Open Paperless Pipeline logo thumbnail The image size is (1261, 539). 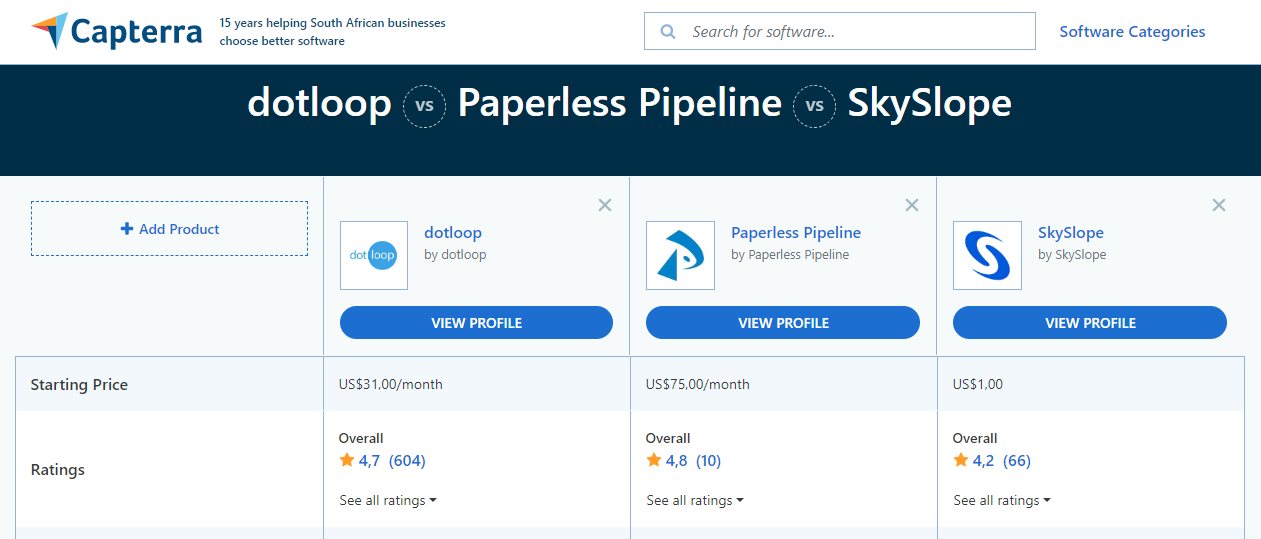click(x=680, y=255)
